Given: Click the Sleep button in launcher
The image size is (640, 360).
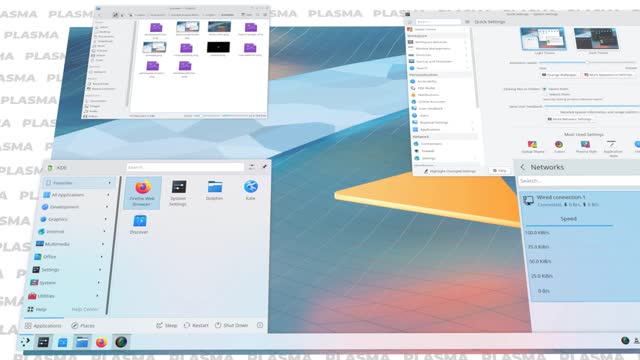Looking at the screenshot, I should 167,325.
